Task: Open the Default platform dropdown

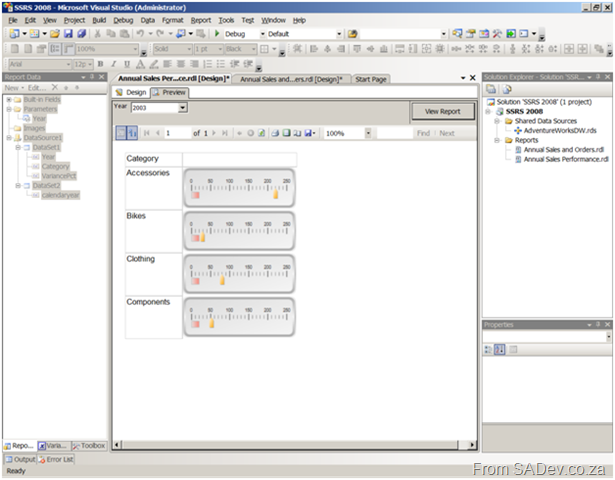Action: (339, 34)
